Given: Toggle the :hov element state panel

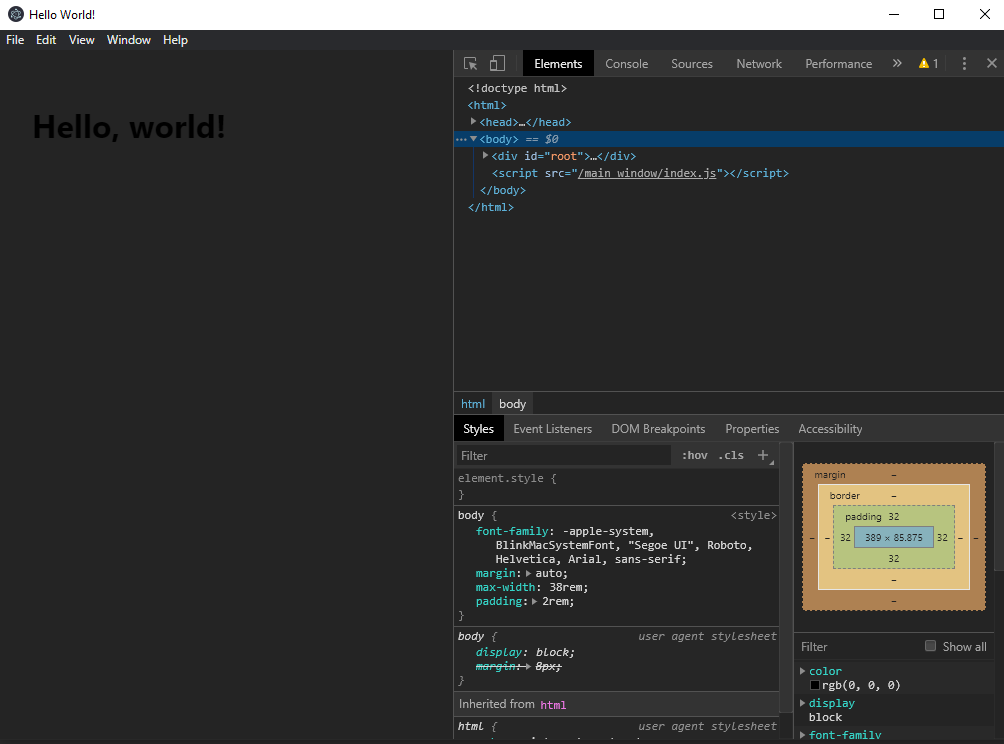Looking at the screenshot, I should (694, 455).
